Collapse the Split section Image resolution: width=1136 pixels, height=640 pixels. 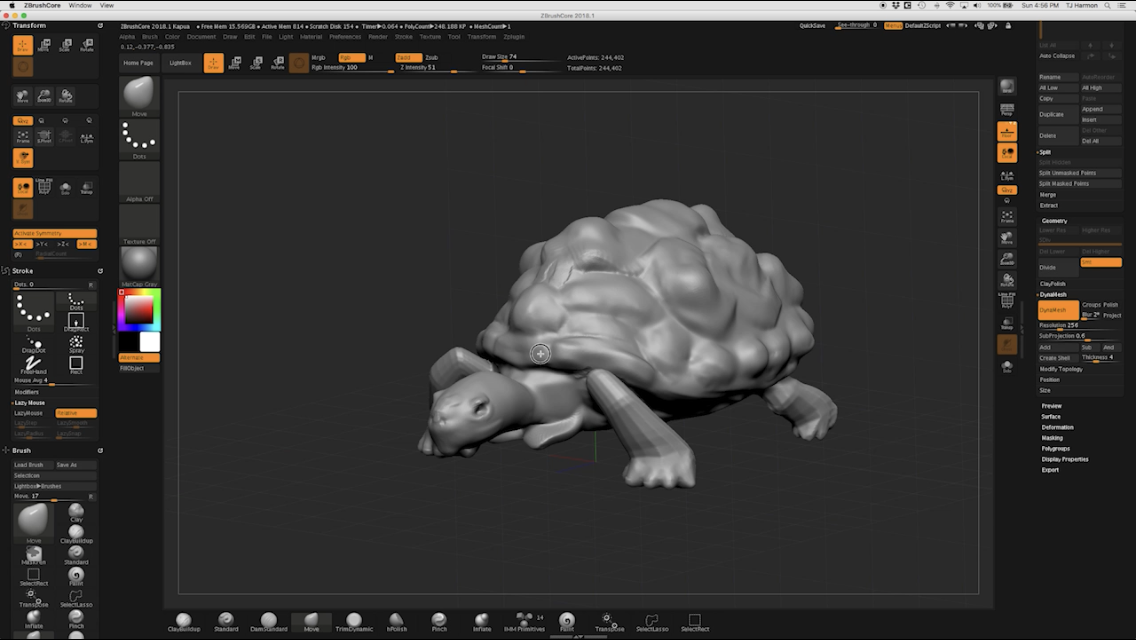(x=1045, y=152)
